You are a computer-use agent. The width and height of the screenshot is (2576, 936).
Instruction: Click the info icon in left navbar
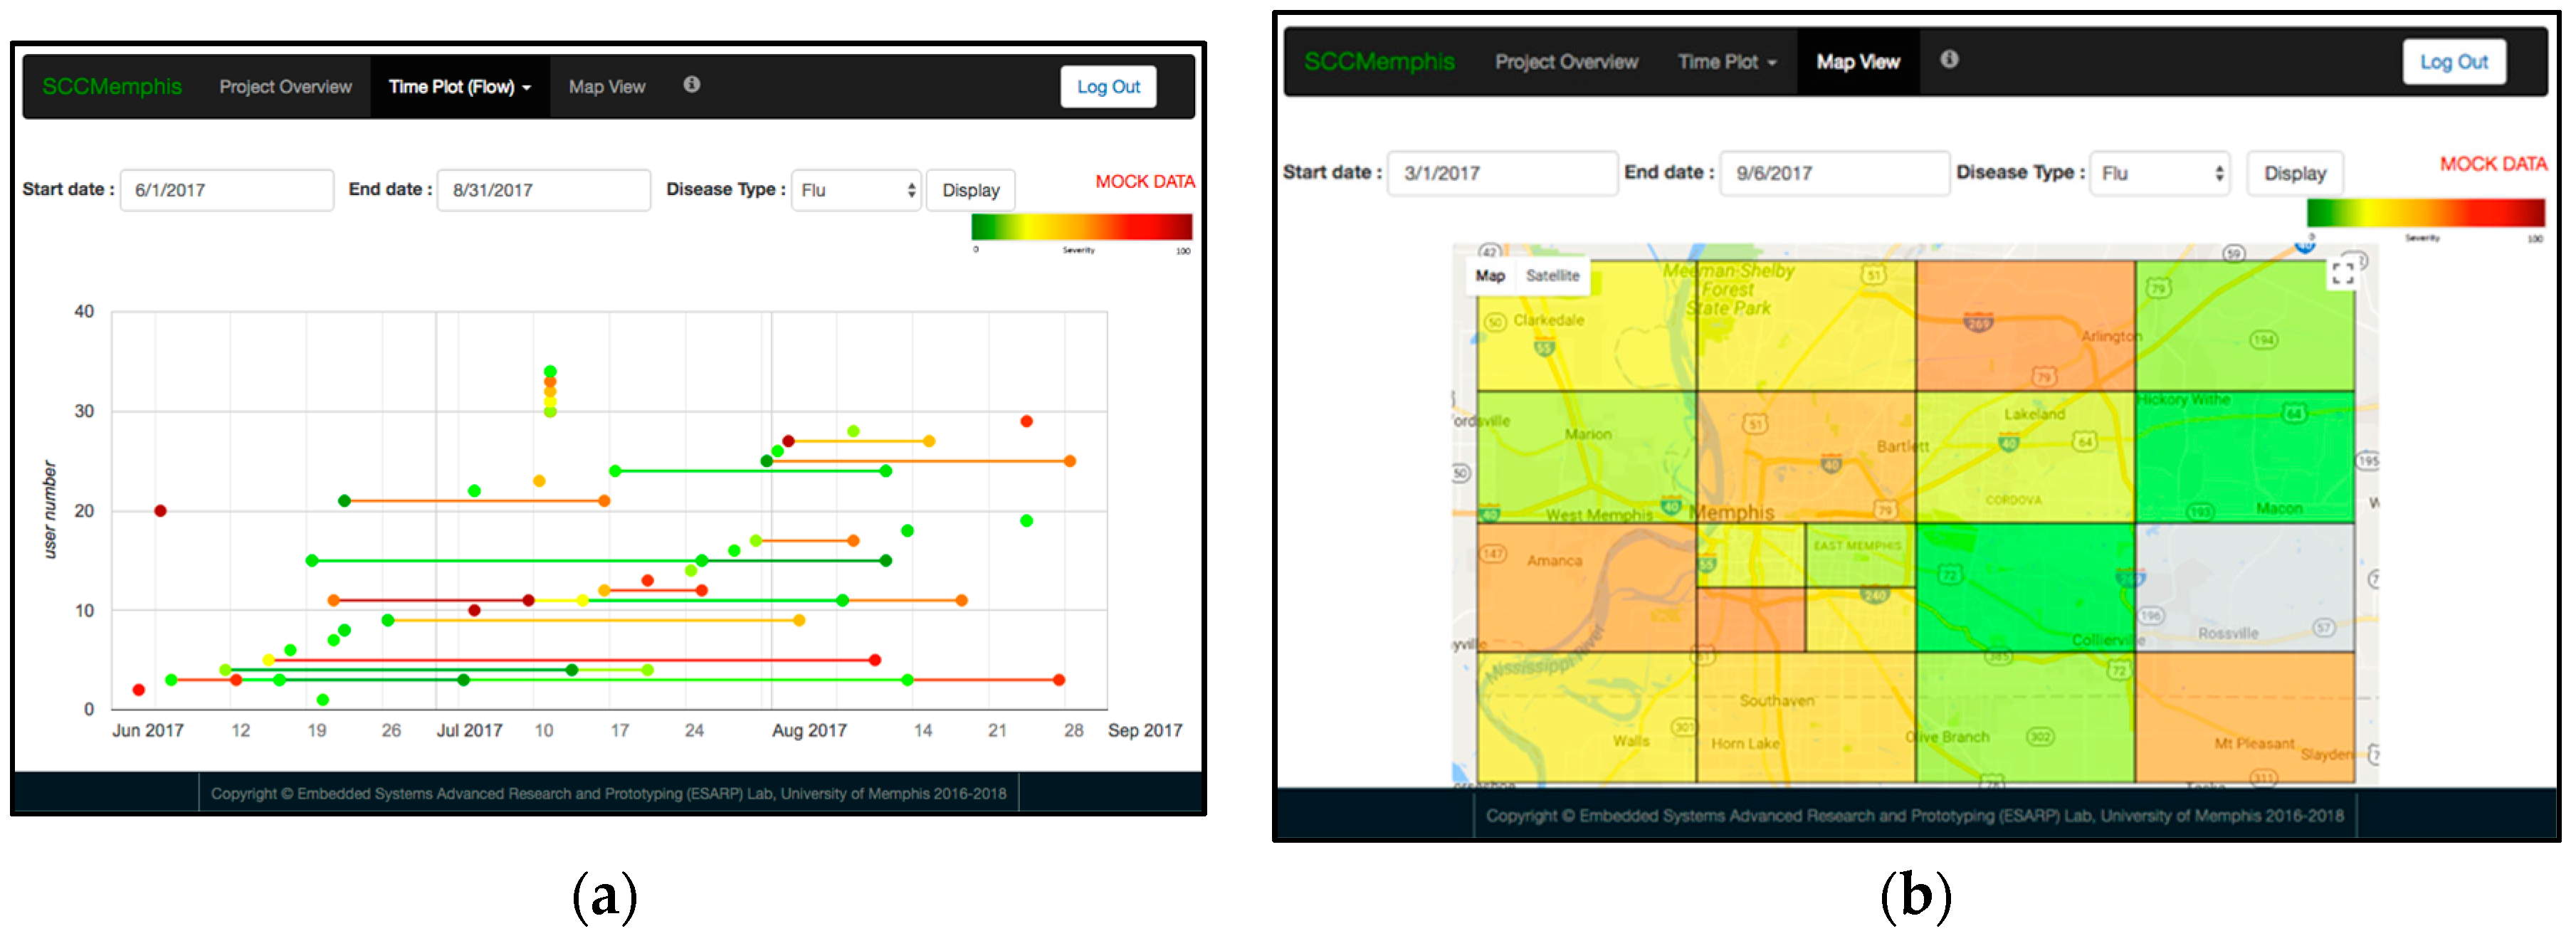[691, 85]
